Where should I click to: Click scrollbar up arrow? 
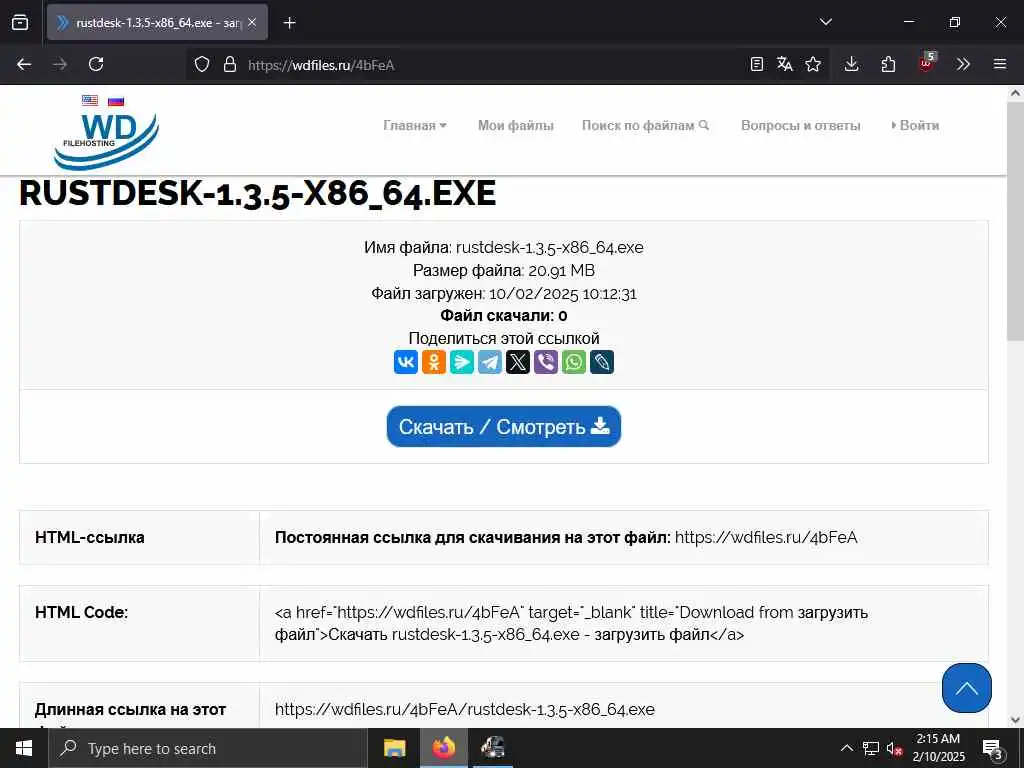(x=1015, y=93)
